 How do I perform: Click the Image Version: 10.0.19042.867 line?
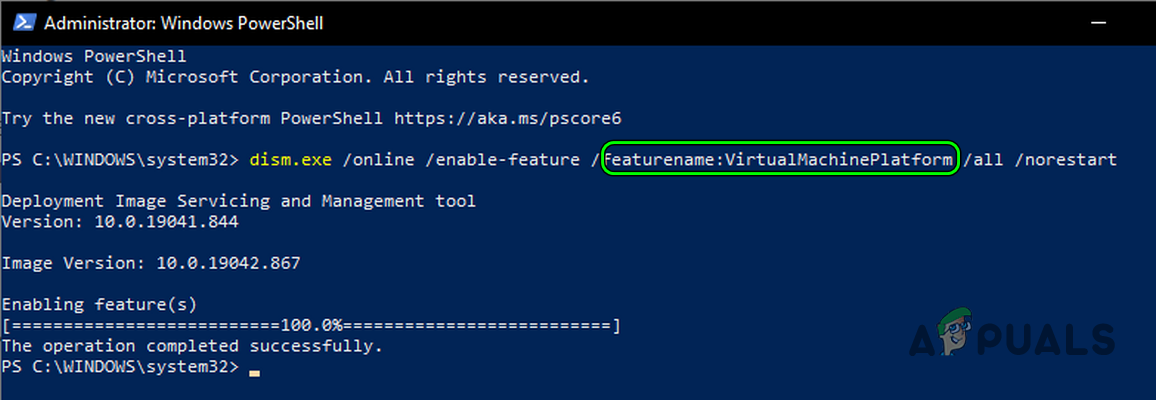(151, 264)
